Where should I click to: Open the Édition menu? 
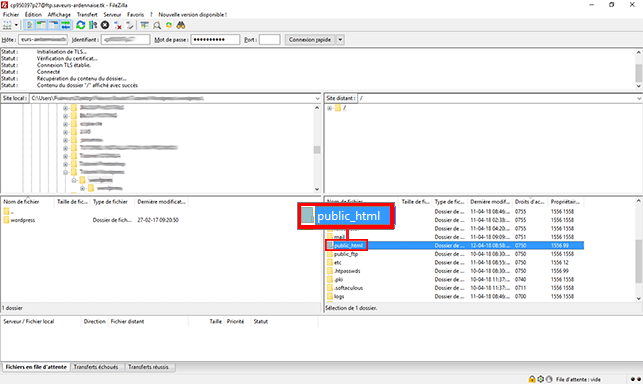[x=33, y=14]
